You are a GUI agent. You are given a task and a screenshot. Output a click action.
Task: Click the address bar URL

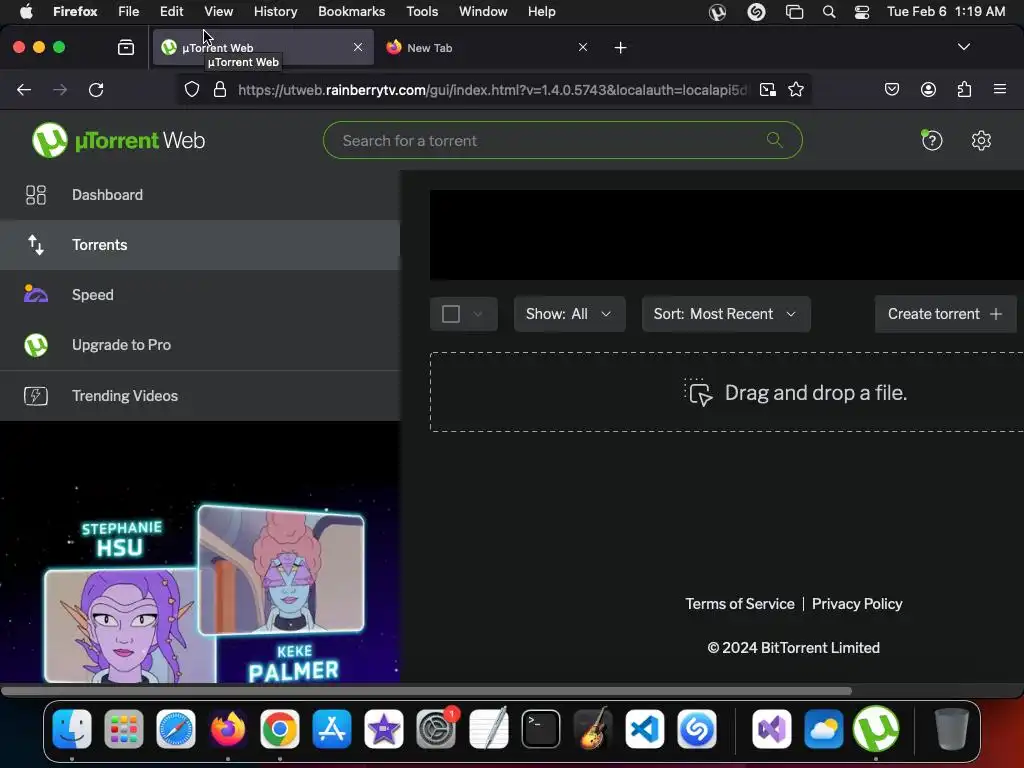tap(492, 90)
